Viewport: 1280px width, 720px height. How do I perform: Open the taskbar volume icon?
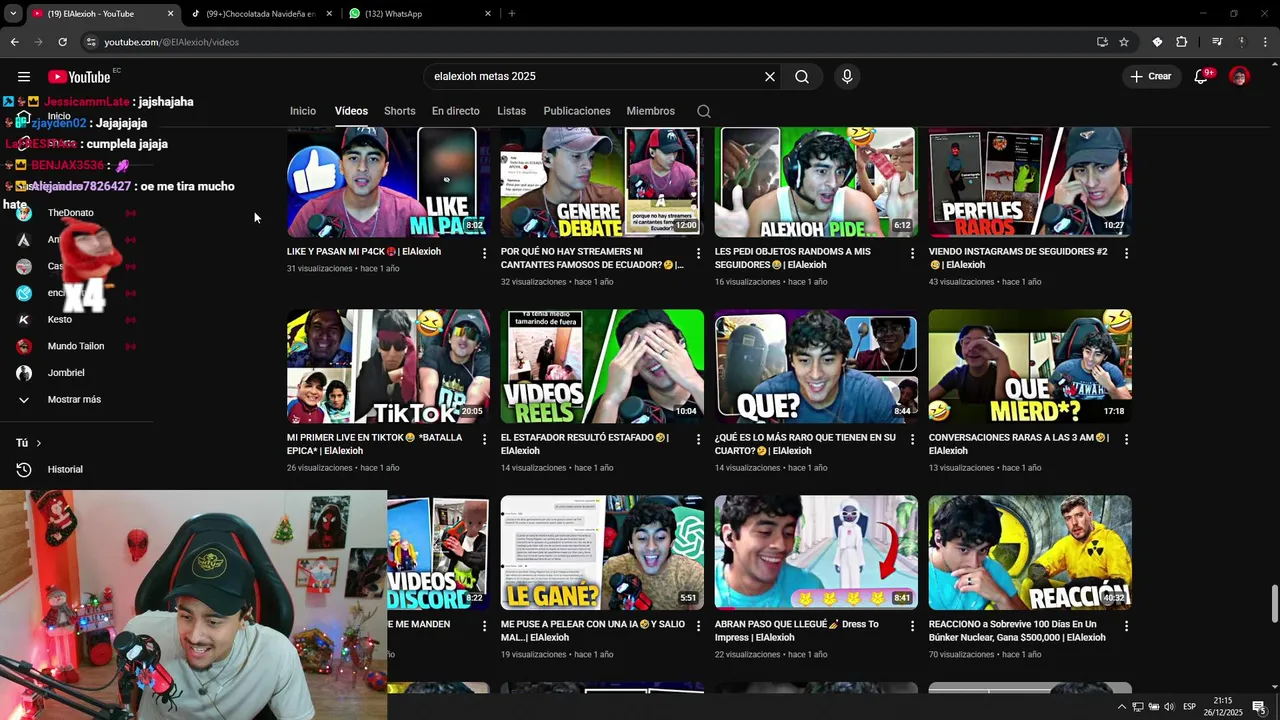(1169, 707)
